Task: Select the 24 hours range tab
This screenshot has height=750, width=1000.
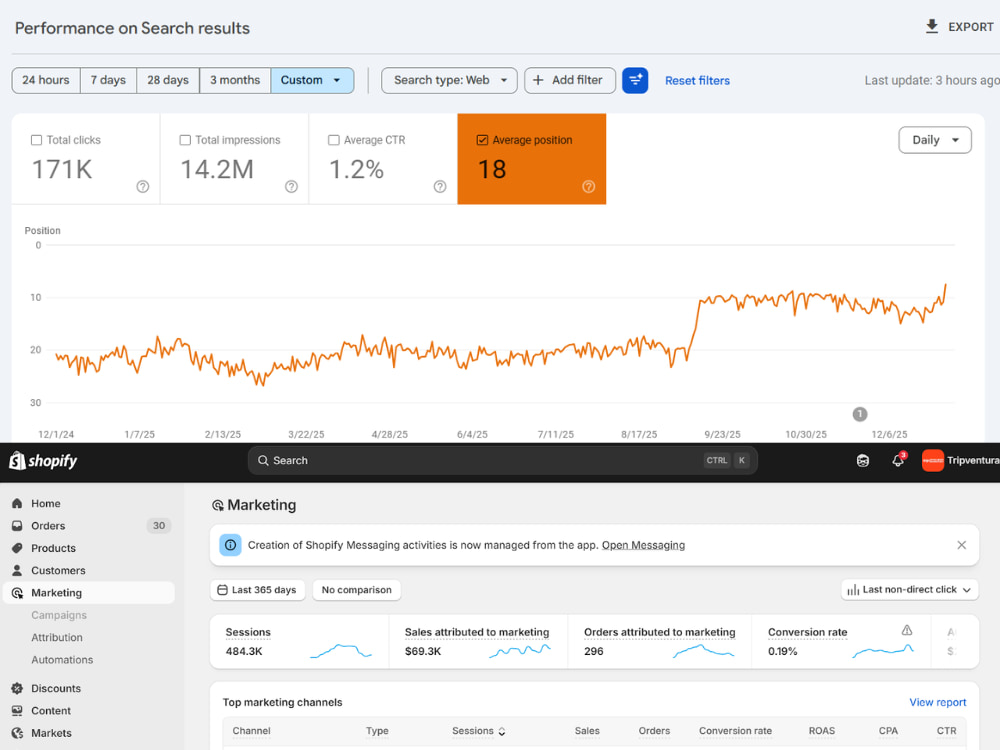Action: (x=46, y=80)
